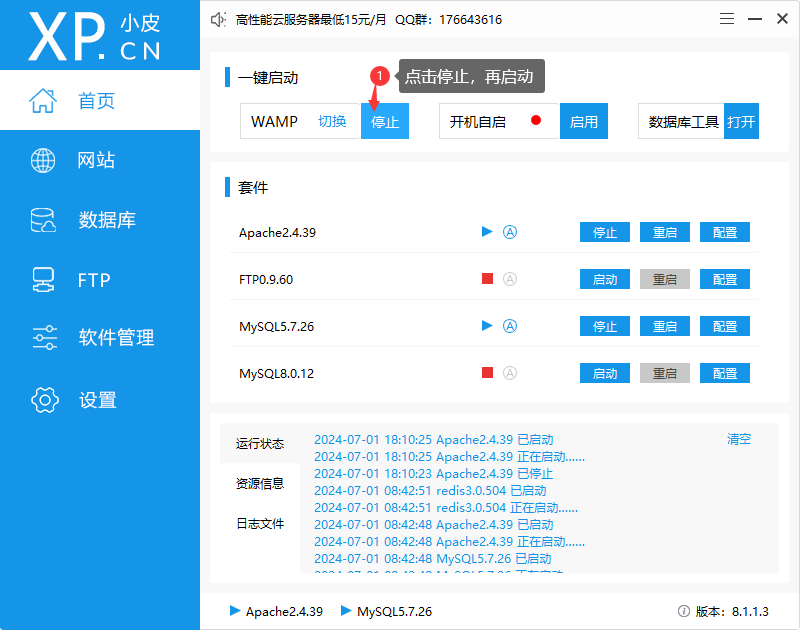Click the version info icon
Screen dimensions: 800x630
coord(684,611)
